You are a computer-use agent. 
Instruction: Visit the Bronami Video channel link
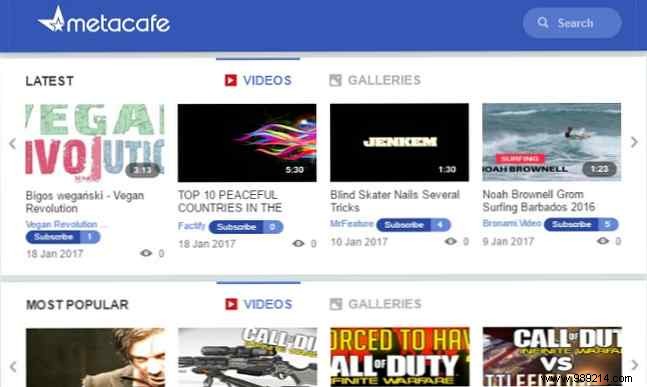point(512,223)
